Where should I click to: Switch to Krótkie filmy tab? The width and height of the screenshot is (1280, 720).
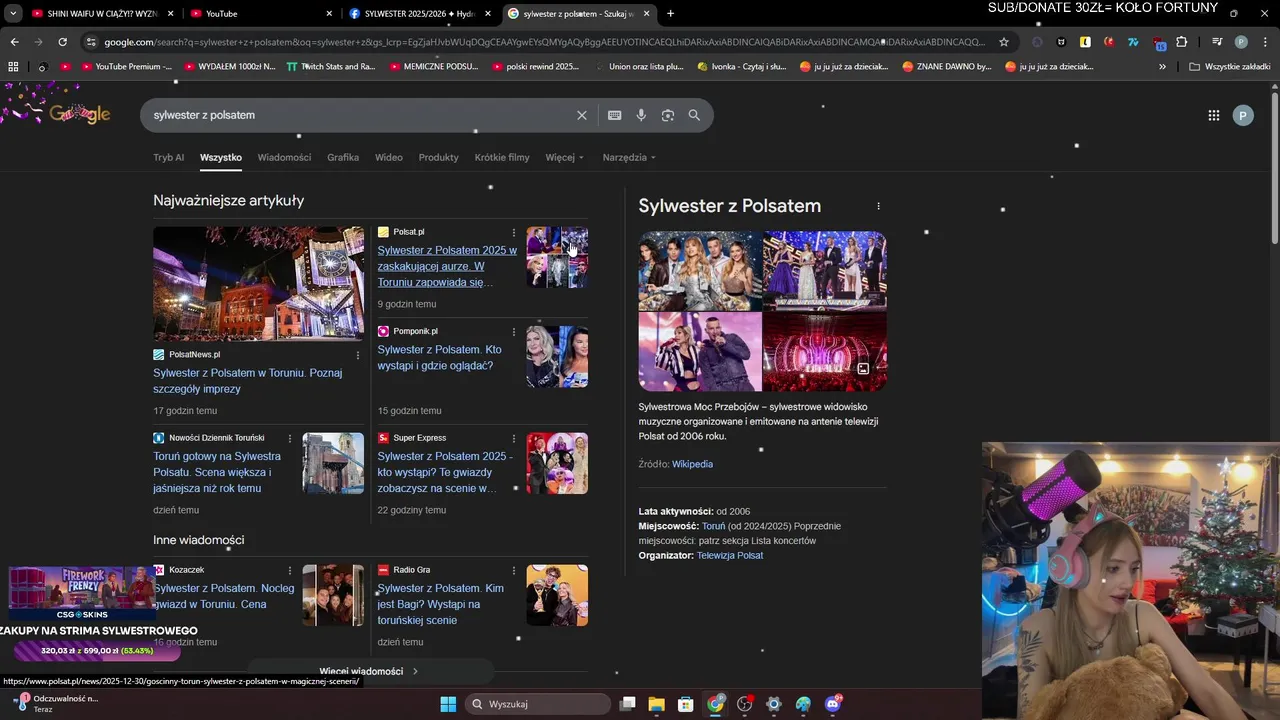click(502, 157)
